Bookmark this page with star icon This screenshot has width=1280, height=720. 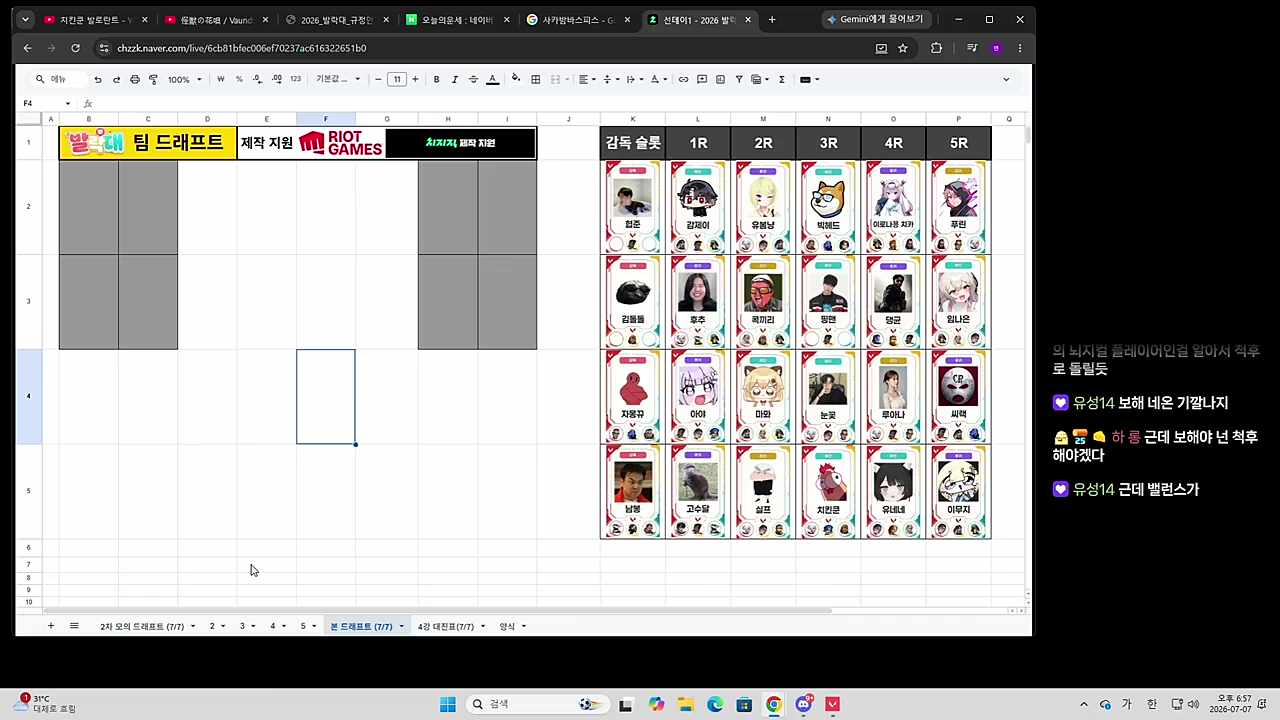point(903,48)
